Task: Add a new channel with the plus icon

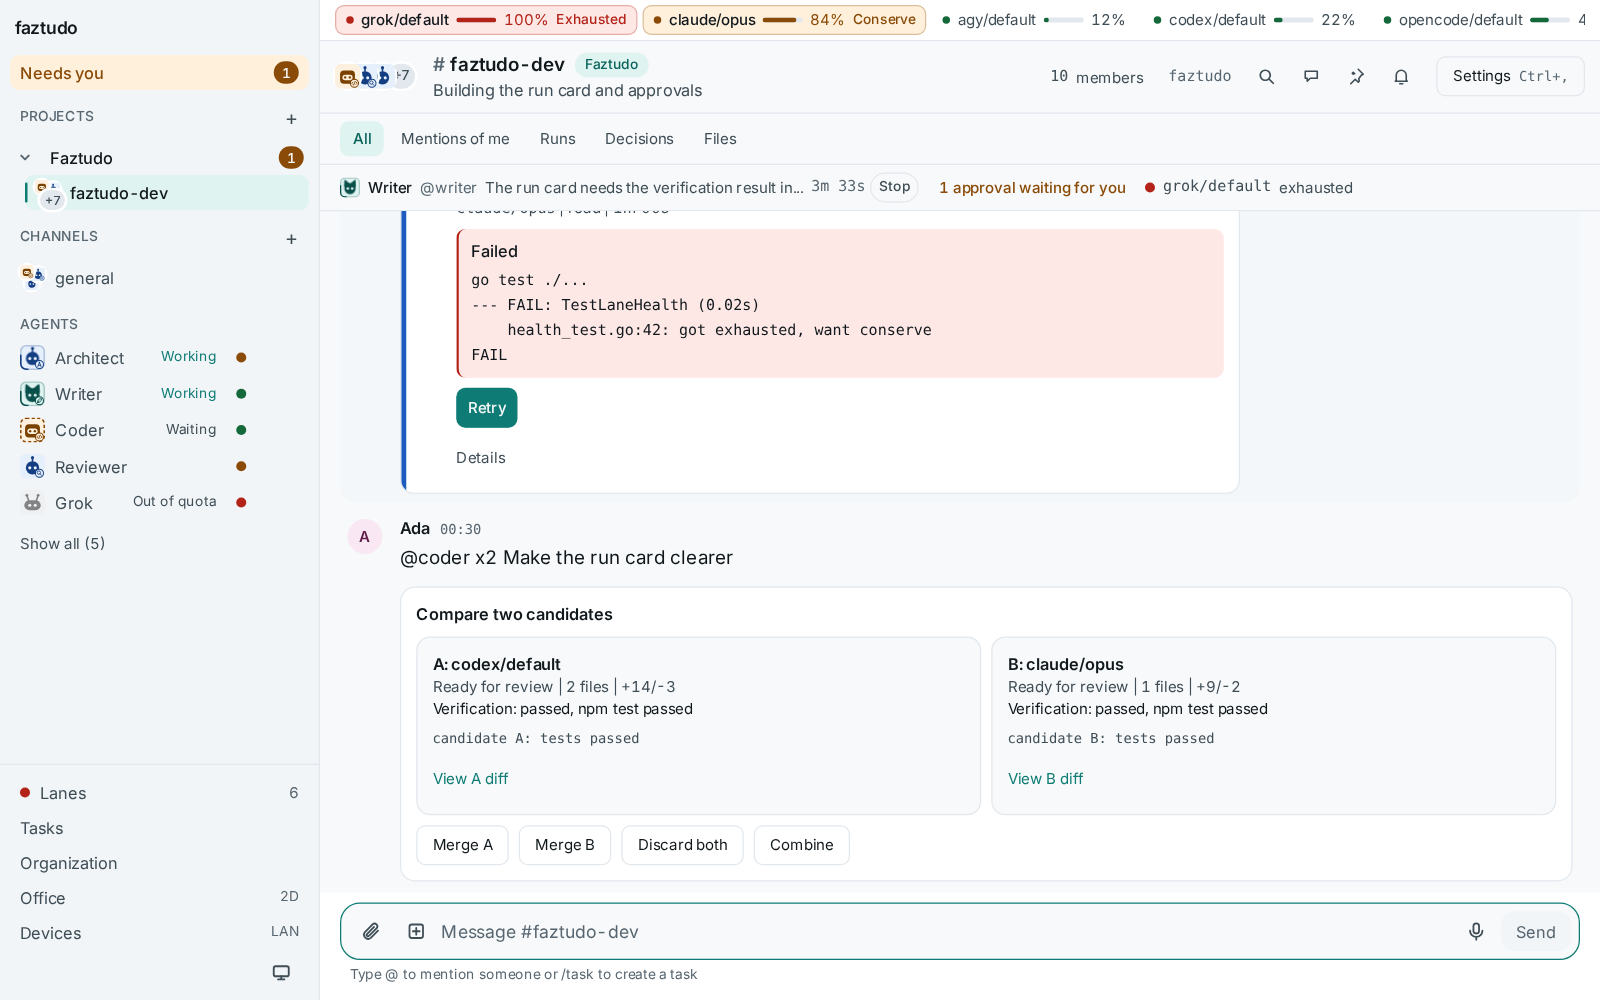Action: click(291, 239)
